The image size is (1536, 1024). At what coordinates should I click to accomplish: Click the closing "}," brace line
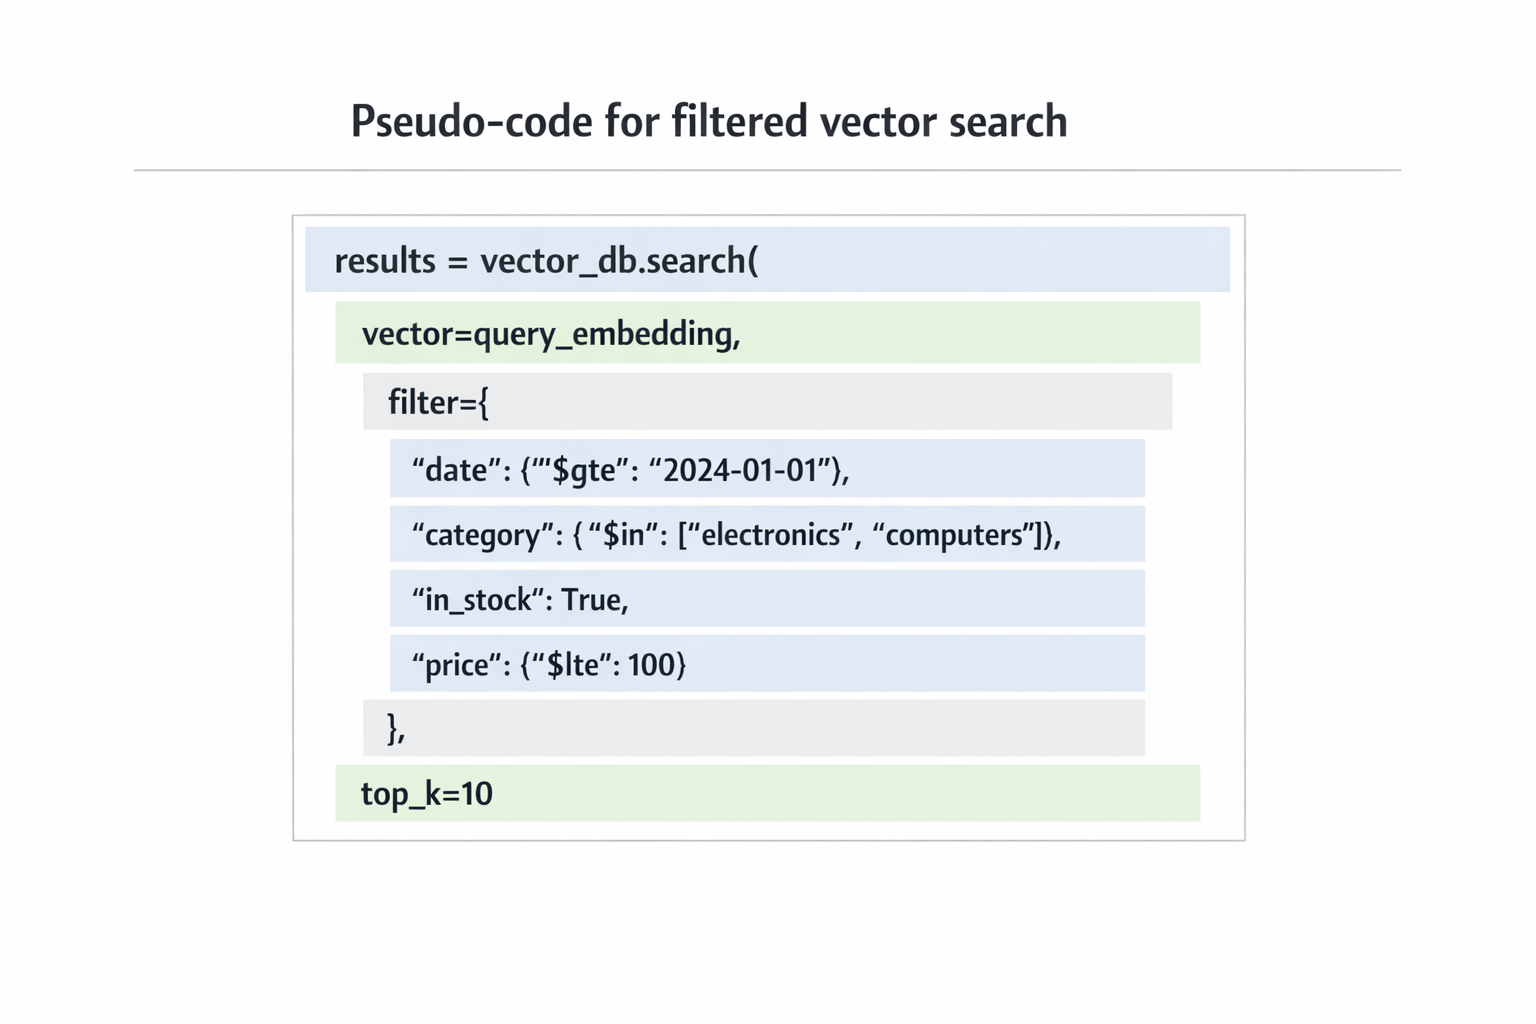coord(396,728)
